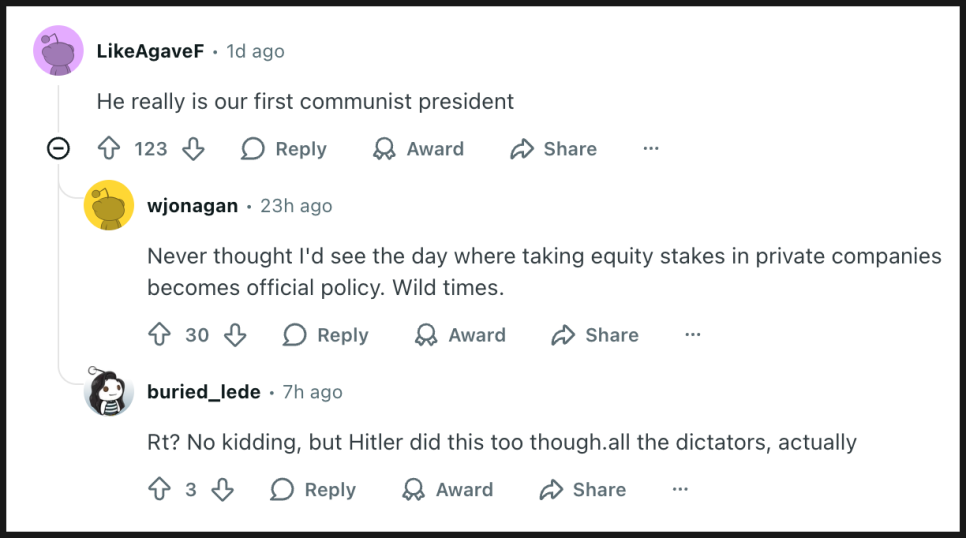
Task: Reply to buried_lede's comment
Action: 313,490
